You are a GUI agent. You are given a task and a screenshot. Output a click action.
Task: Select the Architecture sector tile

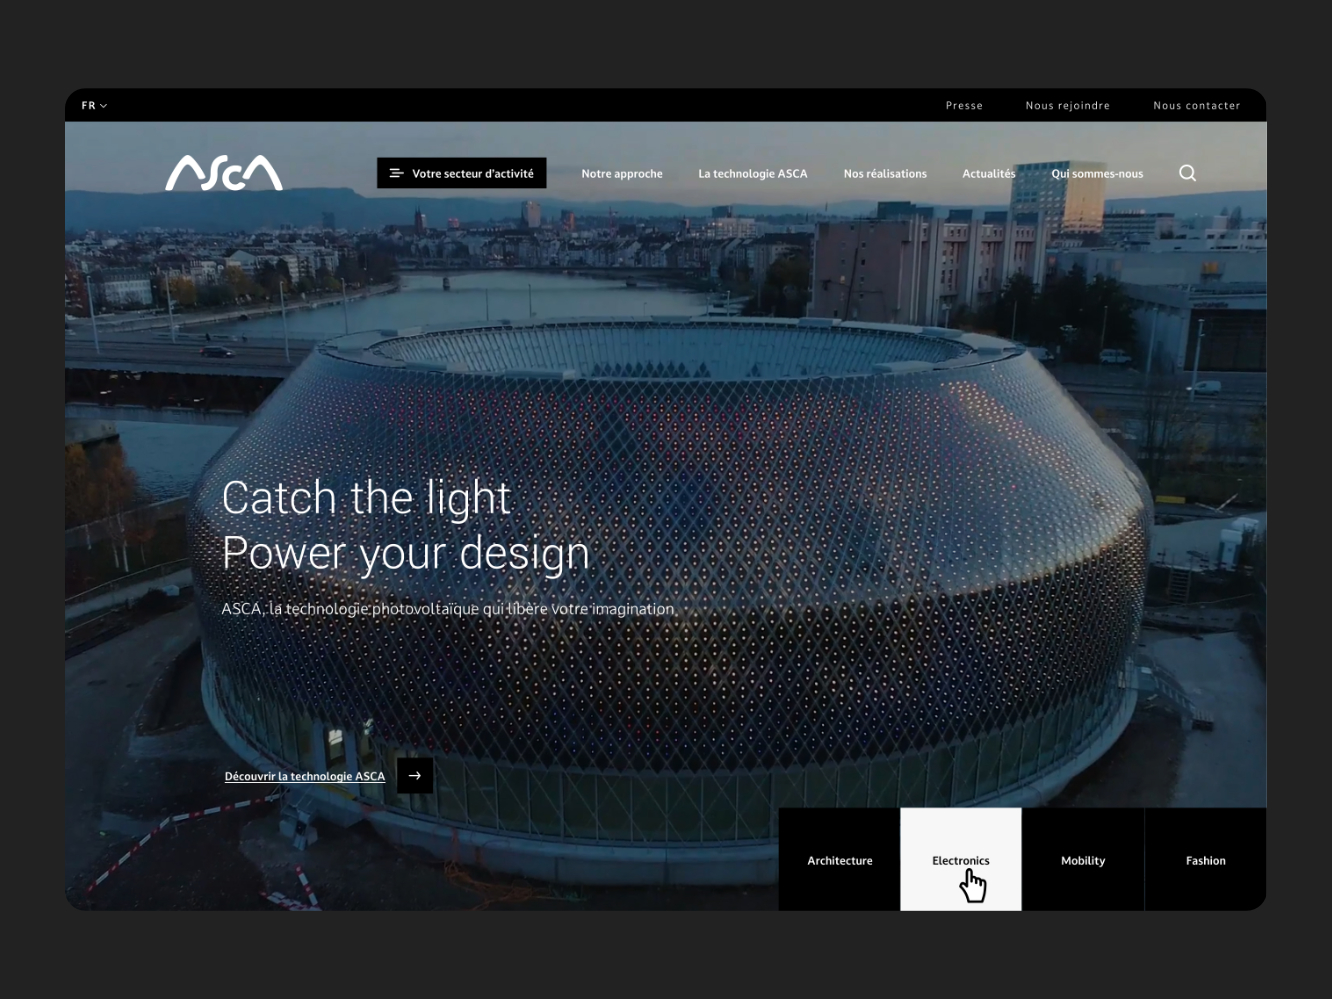coord(840,860)
